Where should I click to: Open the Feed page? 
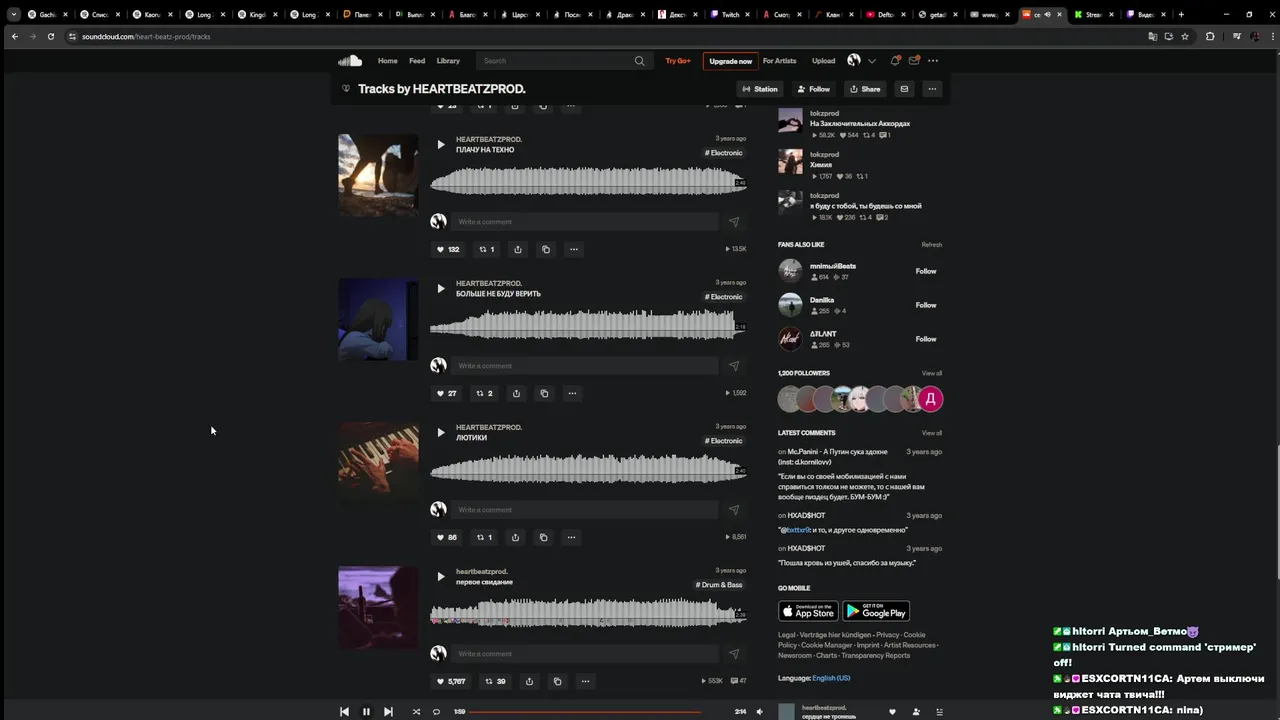tap(417, 61)
